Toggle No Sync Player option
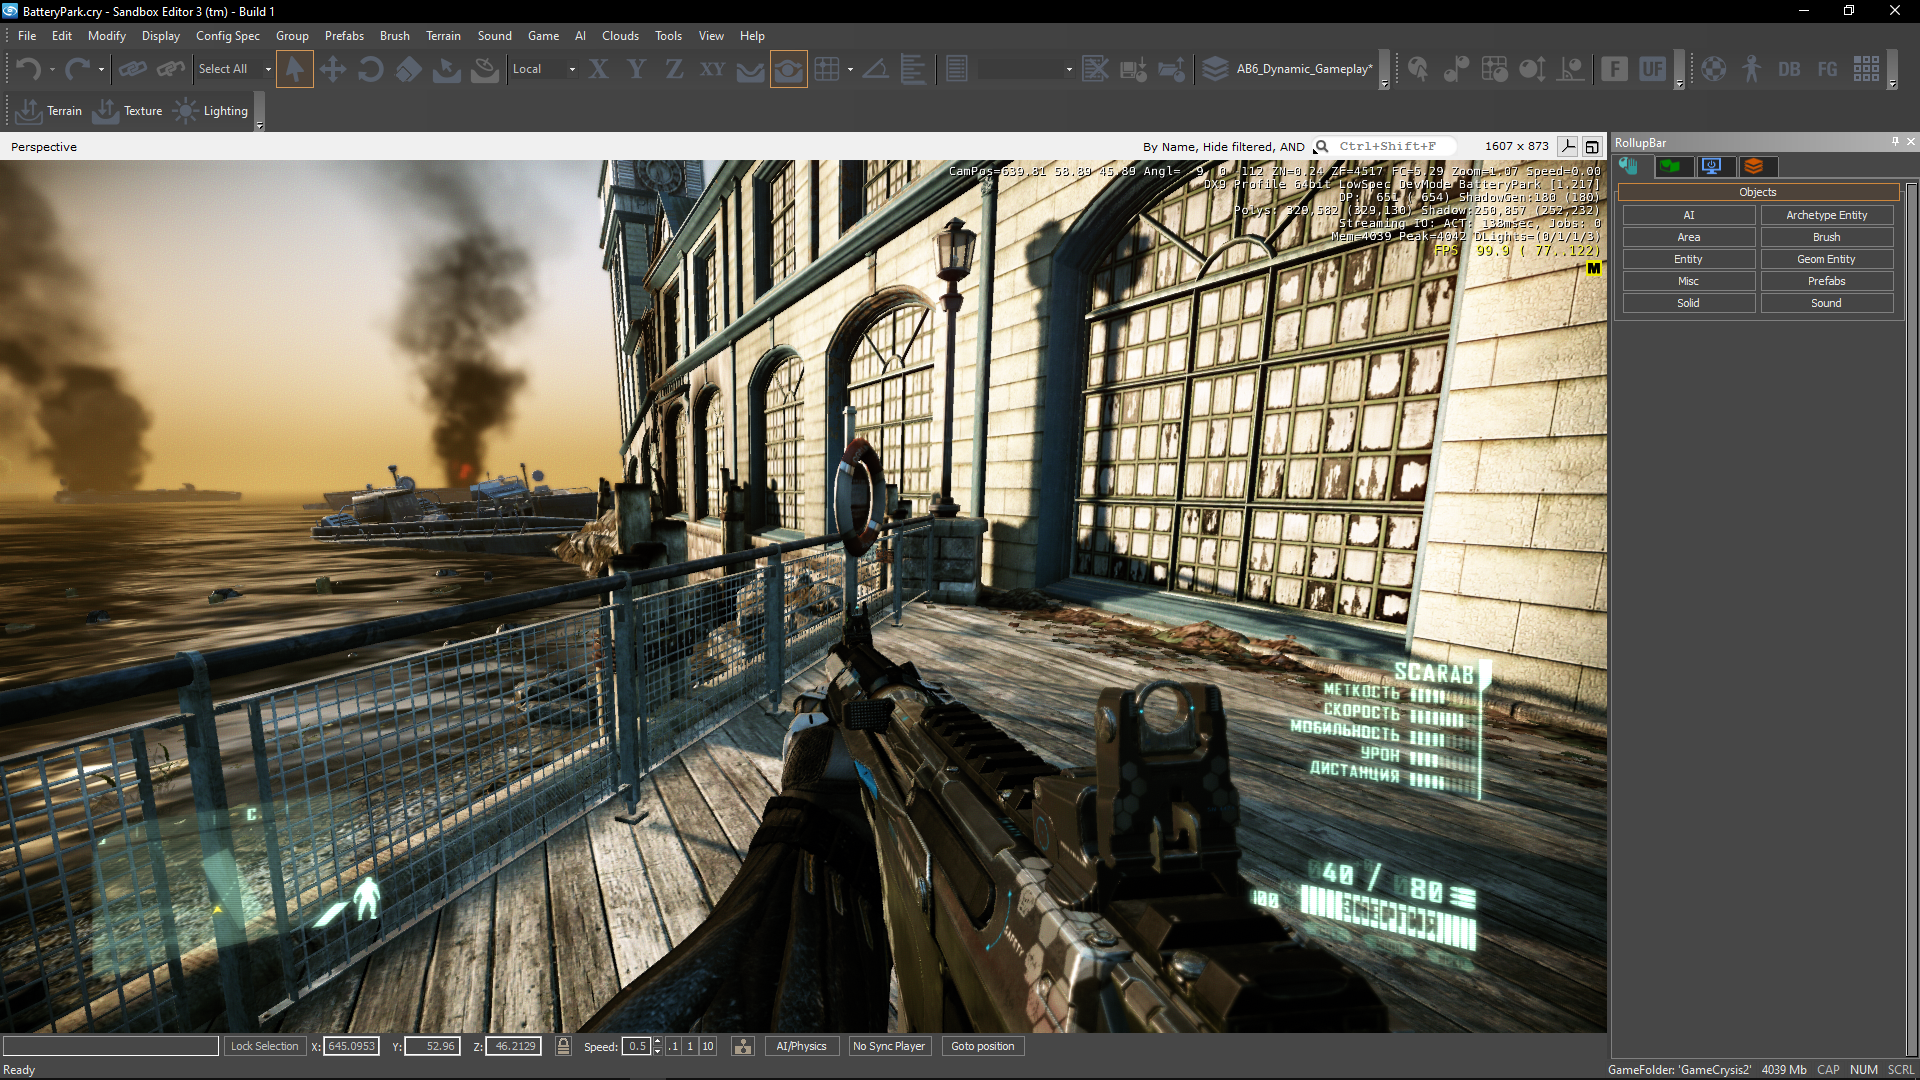The height and width of the screenshot is (1080, 1920). point(888,1046)
